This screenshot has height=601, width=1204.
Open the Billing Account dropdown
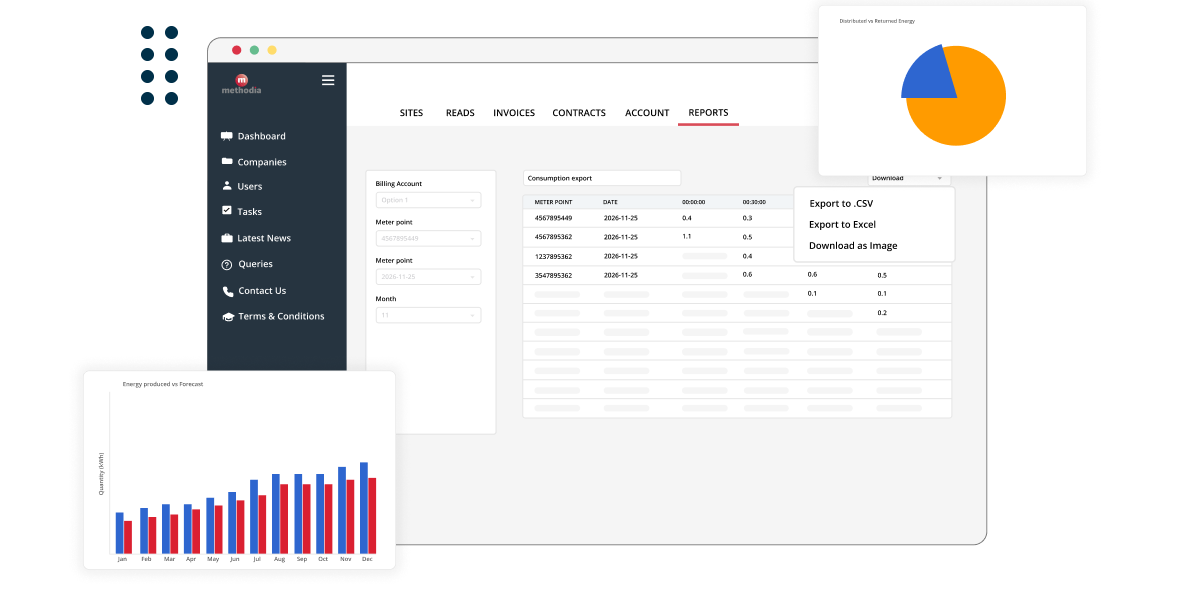point(428,199)
